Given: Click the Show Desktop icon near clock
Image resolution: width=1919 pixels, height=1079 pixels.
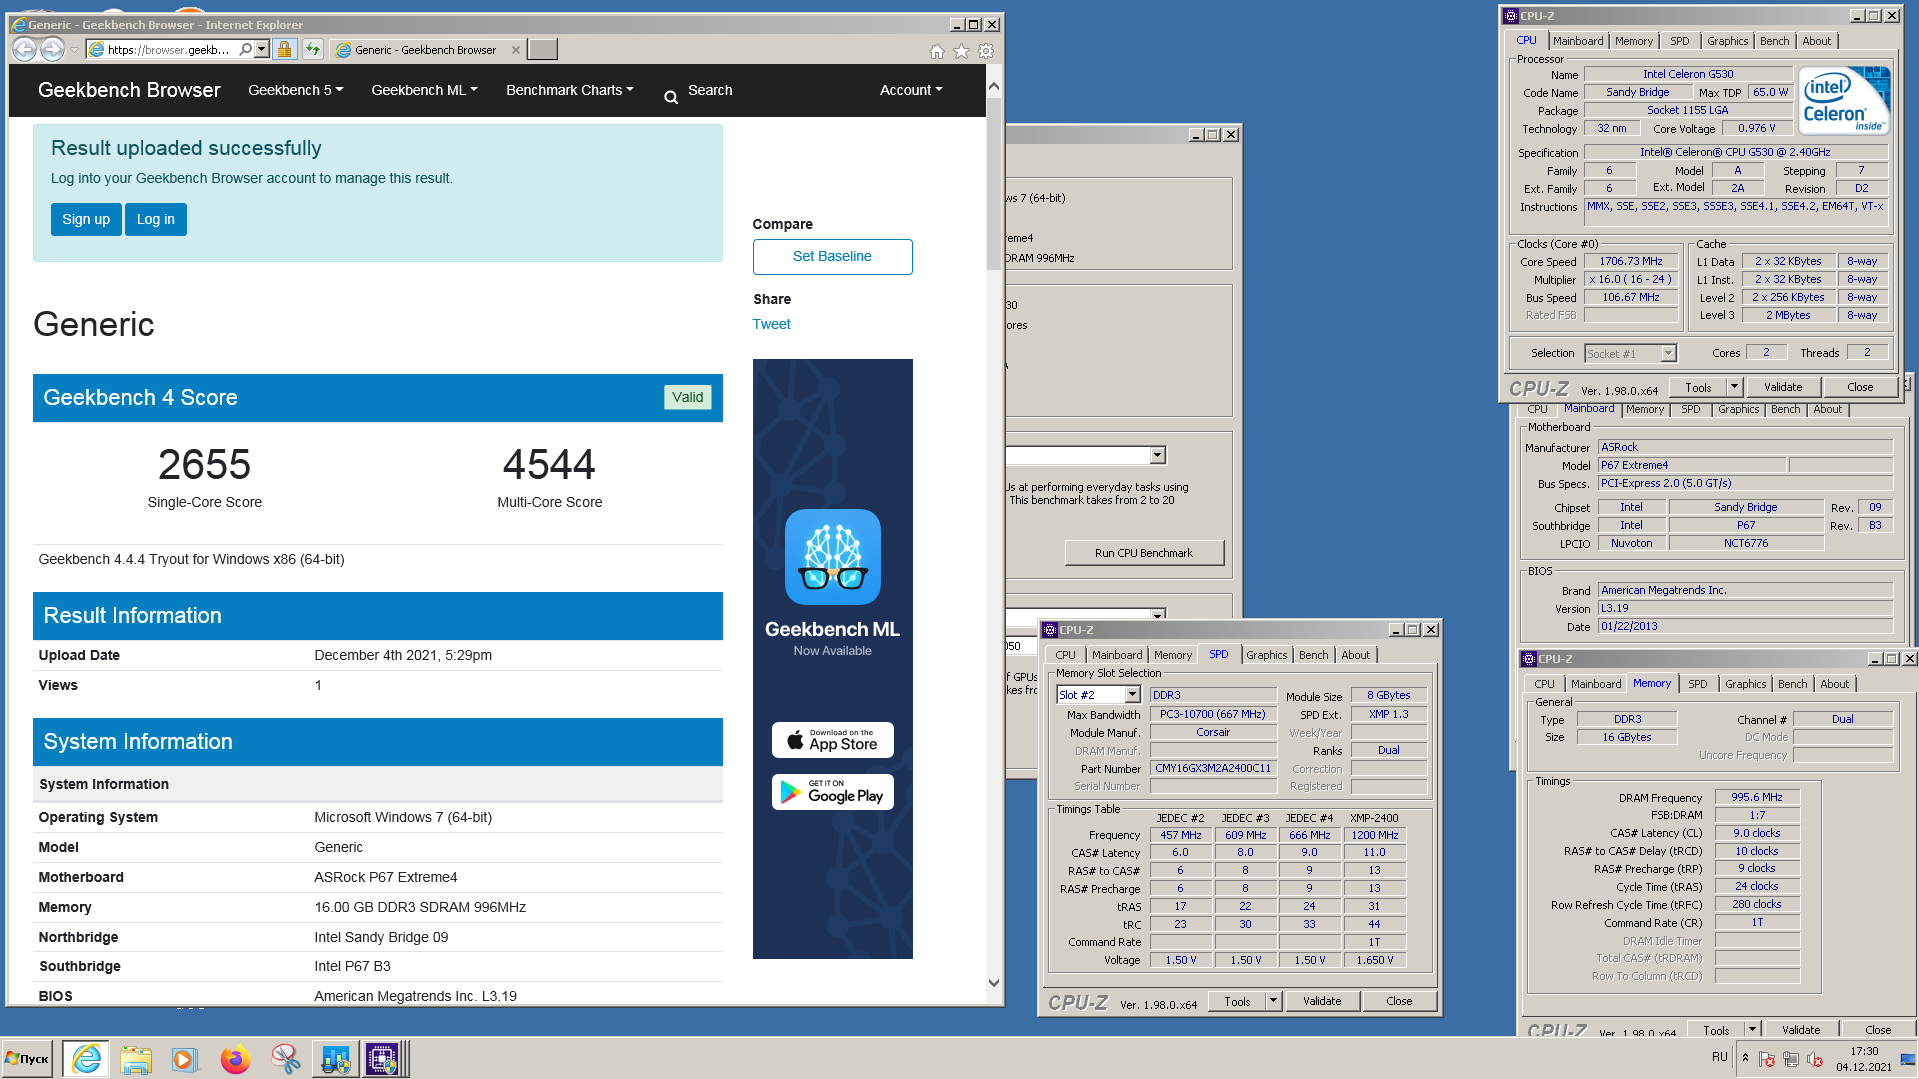Looking at the screenshot, I should pos(1908,1059).
